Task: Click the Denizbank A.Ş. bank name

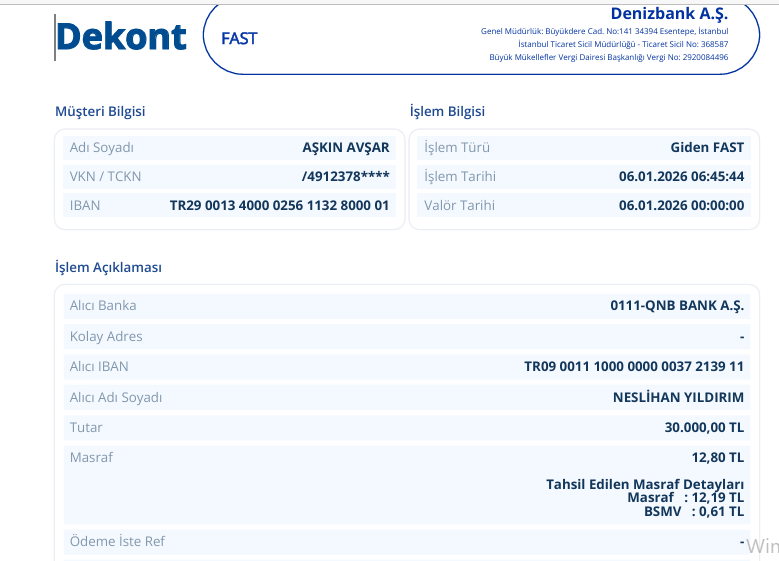Action: 669,14
